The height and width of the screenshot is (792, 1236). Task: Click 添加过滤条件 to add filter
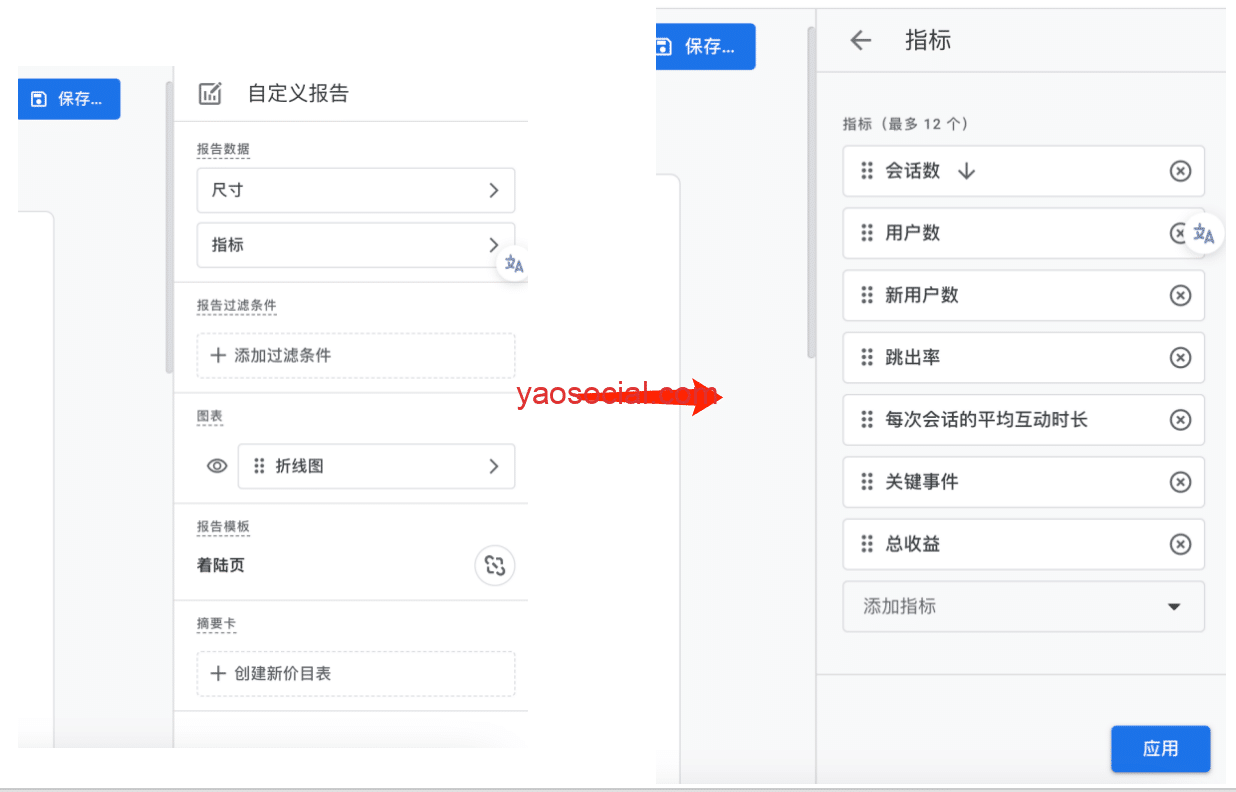355,355
